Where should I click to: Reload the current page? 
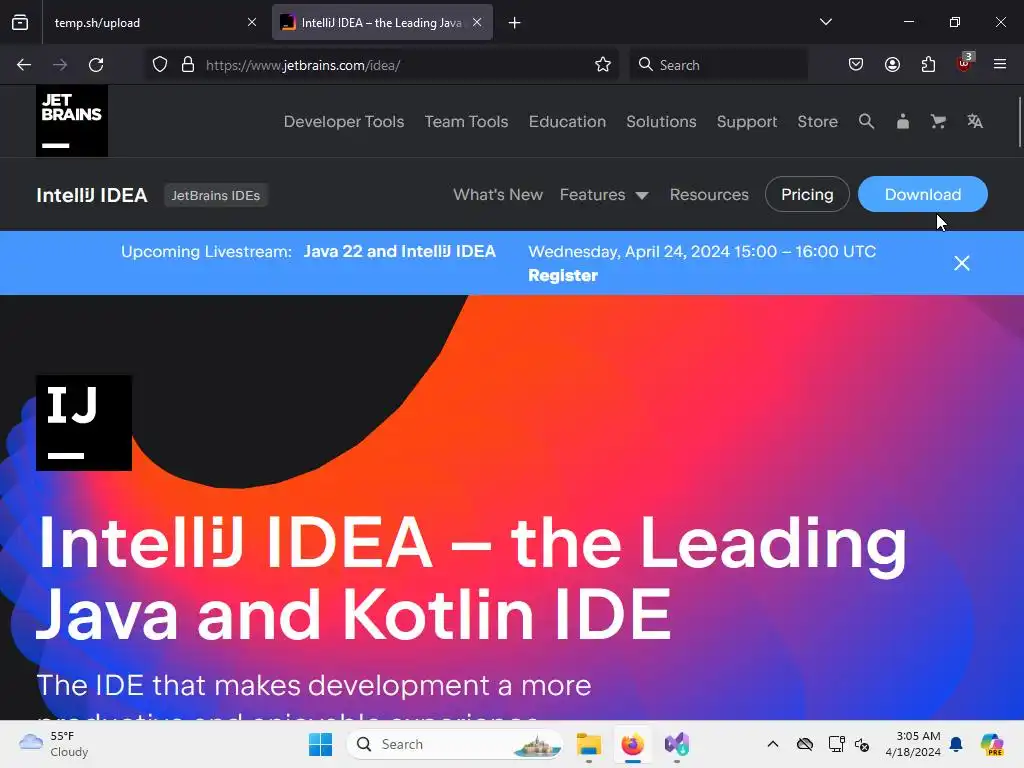(x=96, y=65)
